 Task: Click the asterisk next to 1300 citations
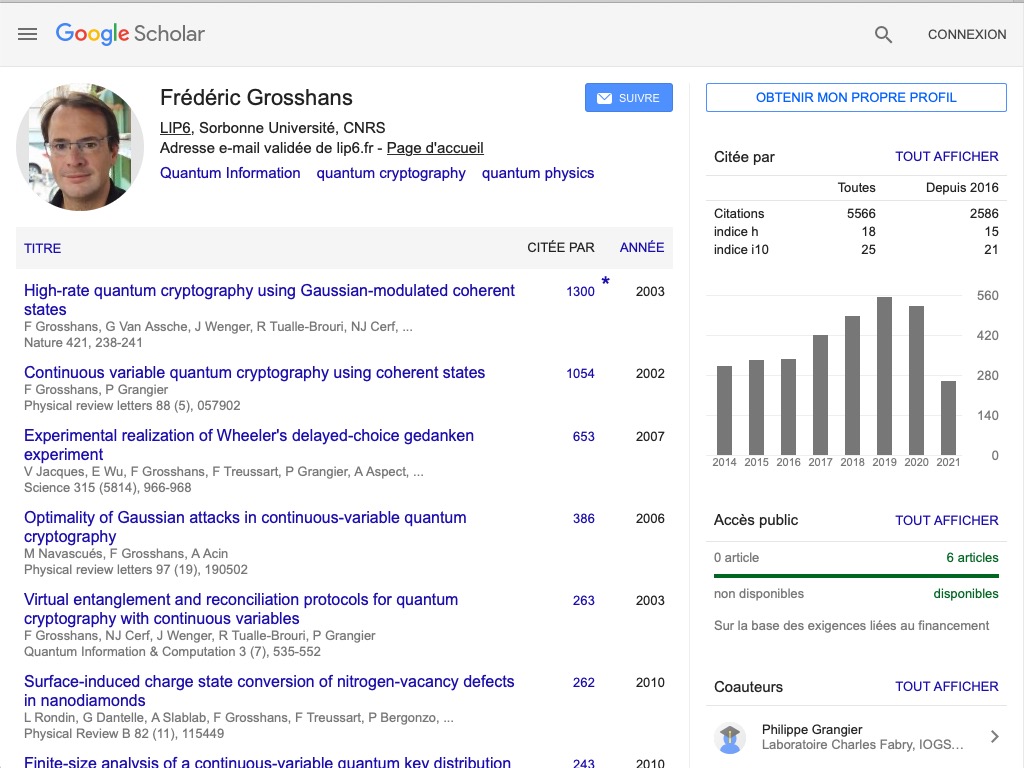(x=605, y=283)
